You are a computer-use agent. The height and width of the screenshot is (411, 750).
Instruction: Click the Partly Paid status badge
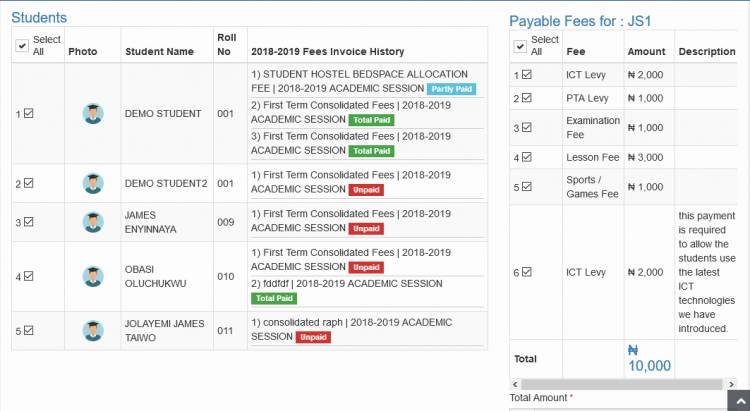pyautogui.click(x=445, y=89)
